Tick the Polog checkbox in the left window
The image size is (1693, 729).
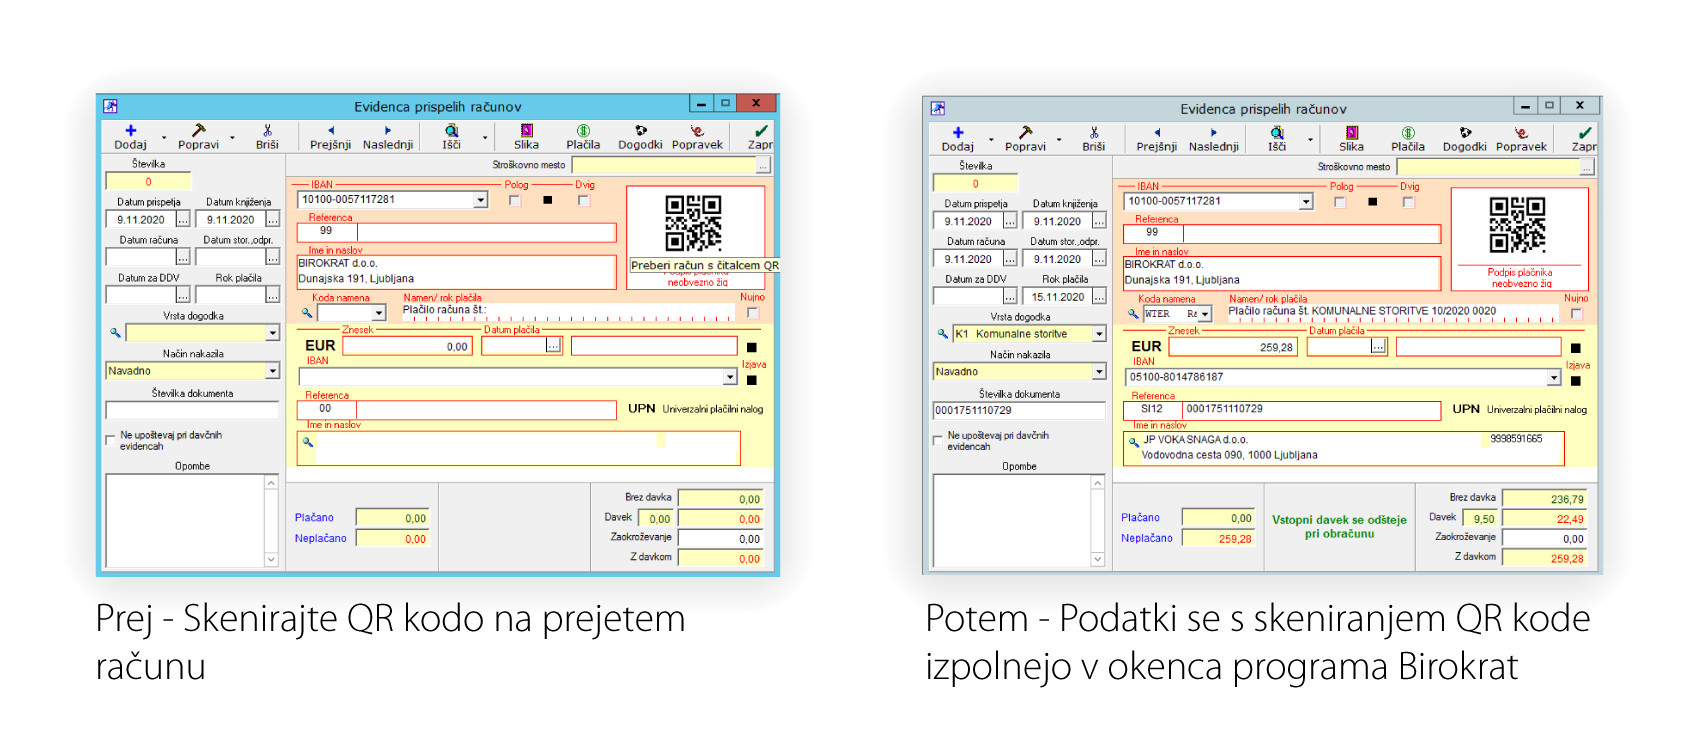coord(514,201)
